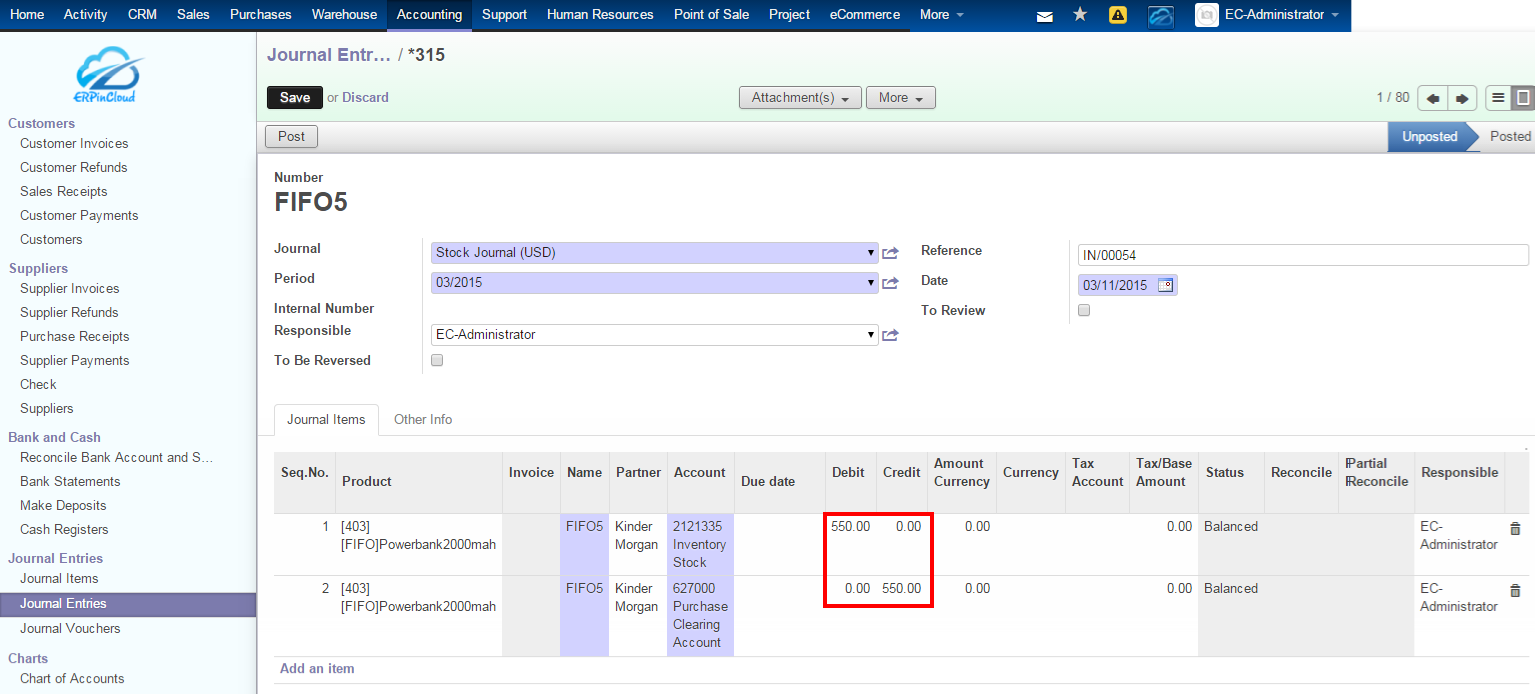Click the 550.00 debit value in row 1
The height and width of the screenshot is (694, 1535).
point(851,527)
